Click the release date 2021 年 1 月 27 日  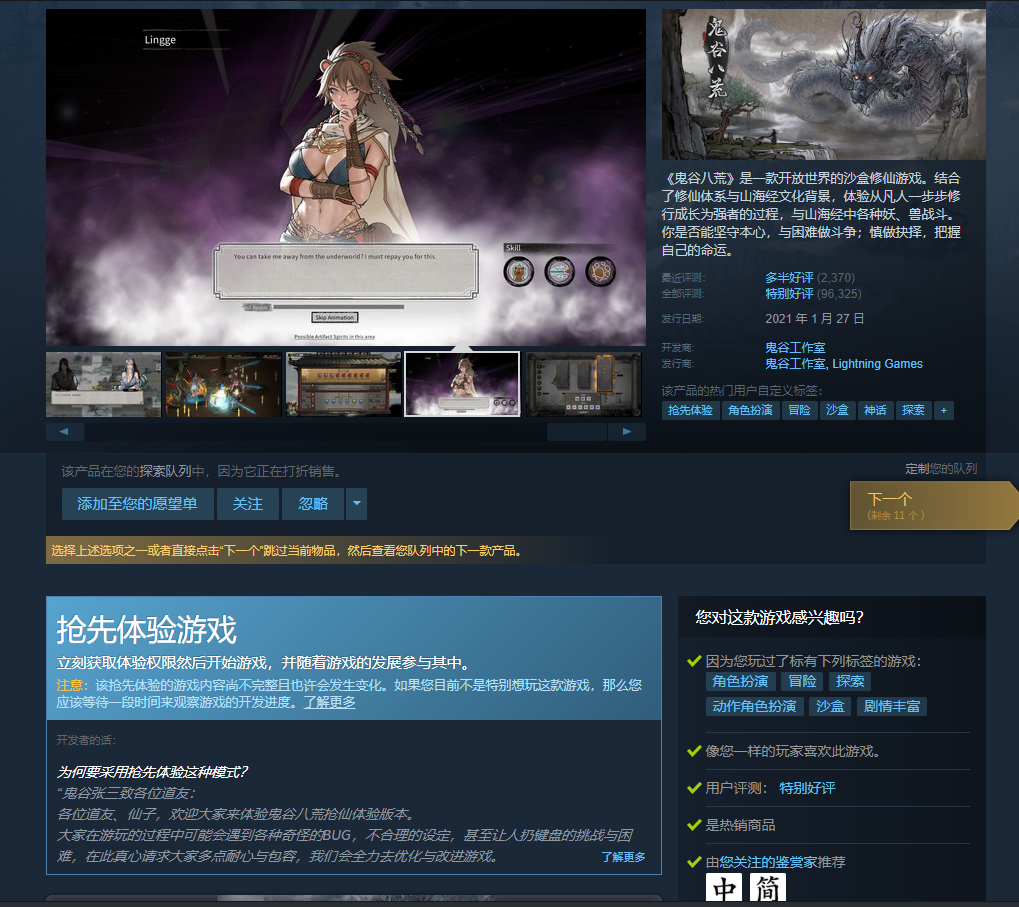(814, 319)
